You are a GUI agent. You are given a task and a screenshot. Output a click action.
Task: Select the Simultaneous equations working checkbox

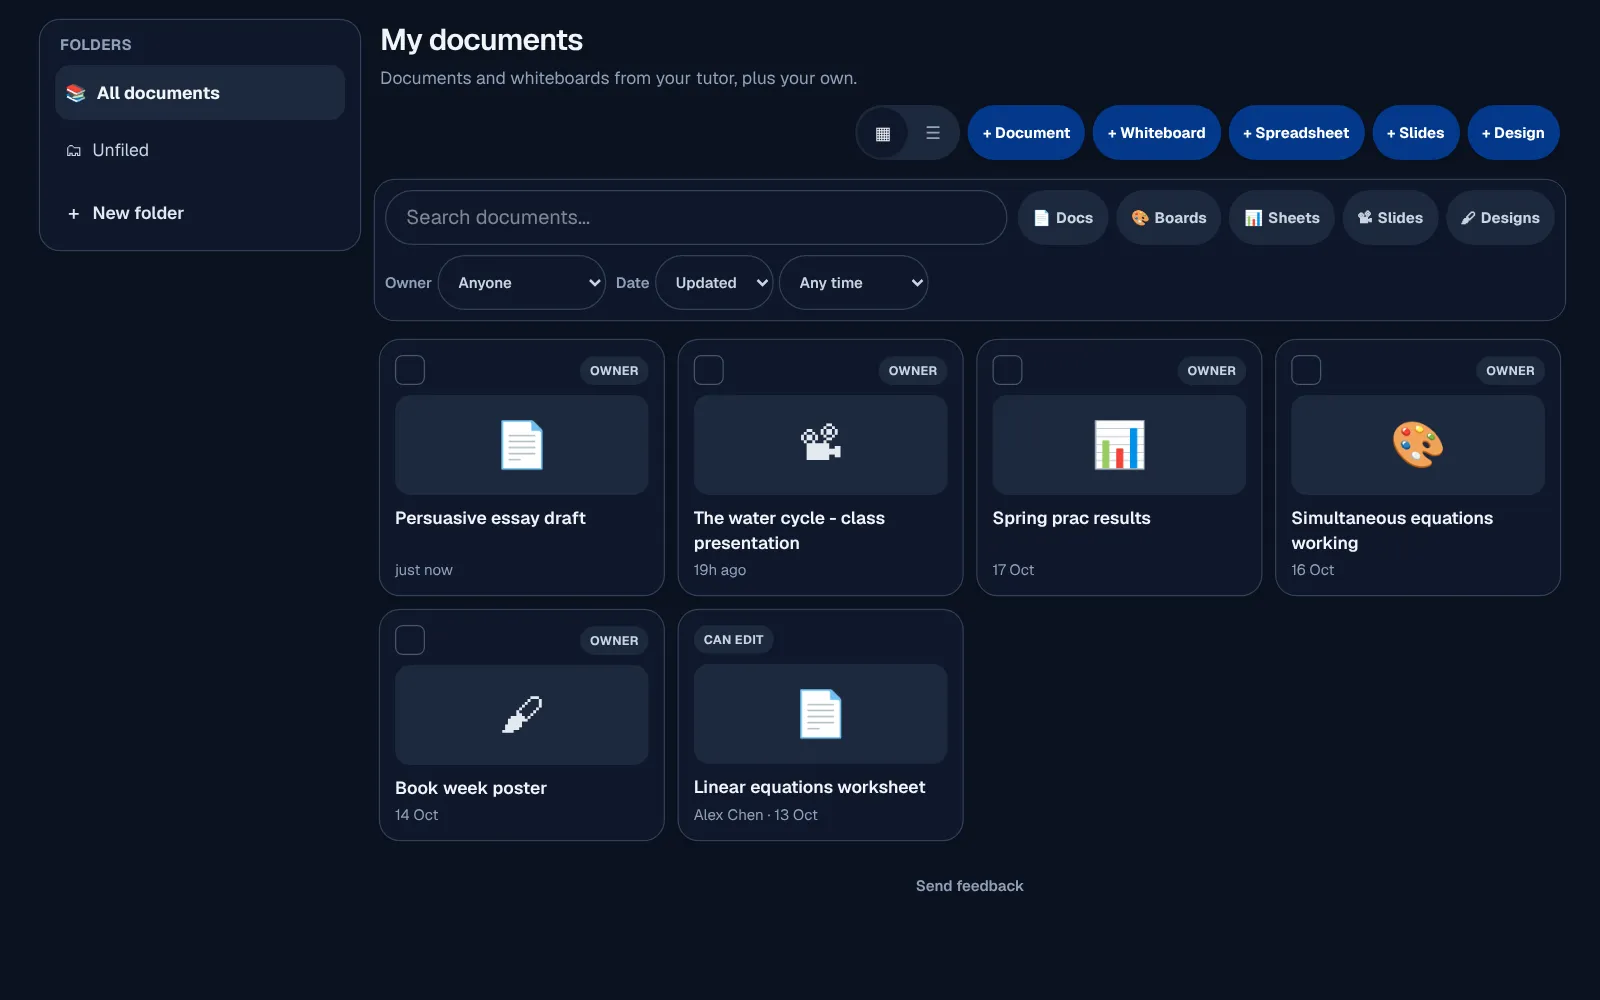coord(1306,370)
